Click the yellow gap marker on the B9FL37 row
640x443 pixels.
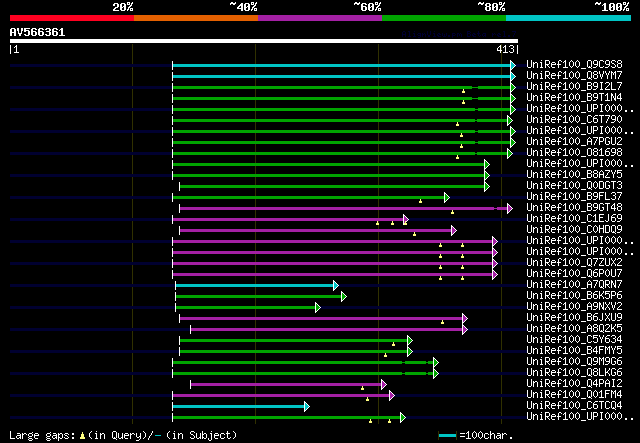(x=420, y=201)
